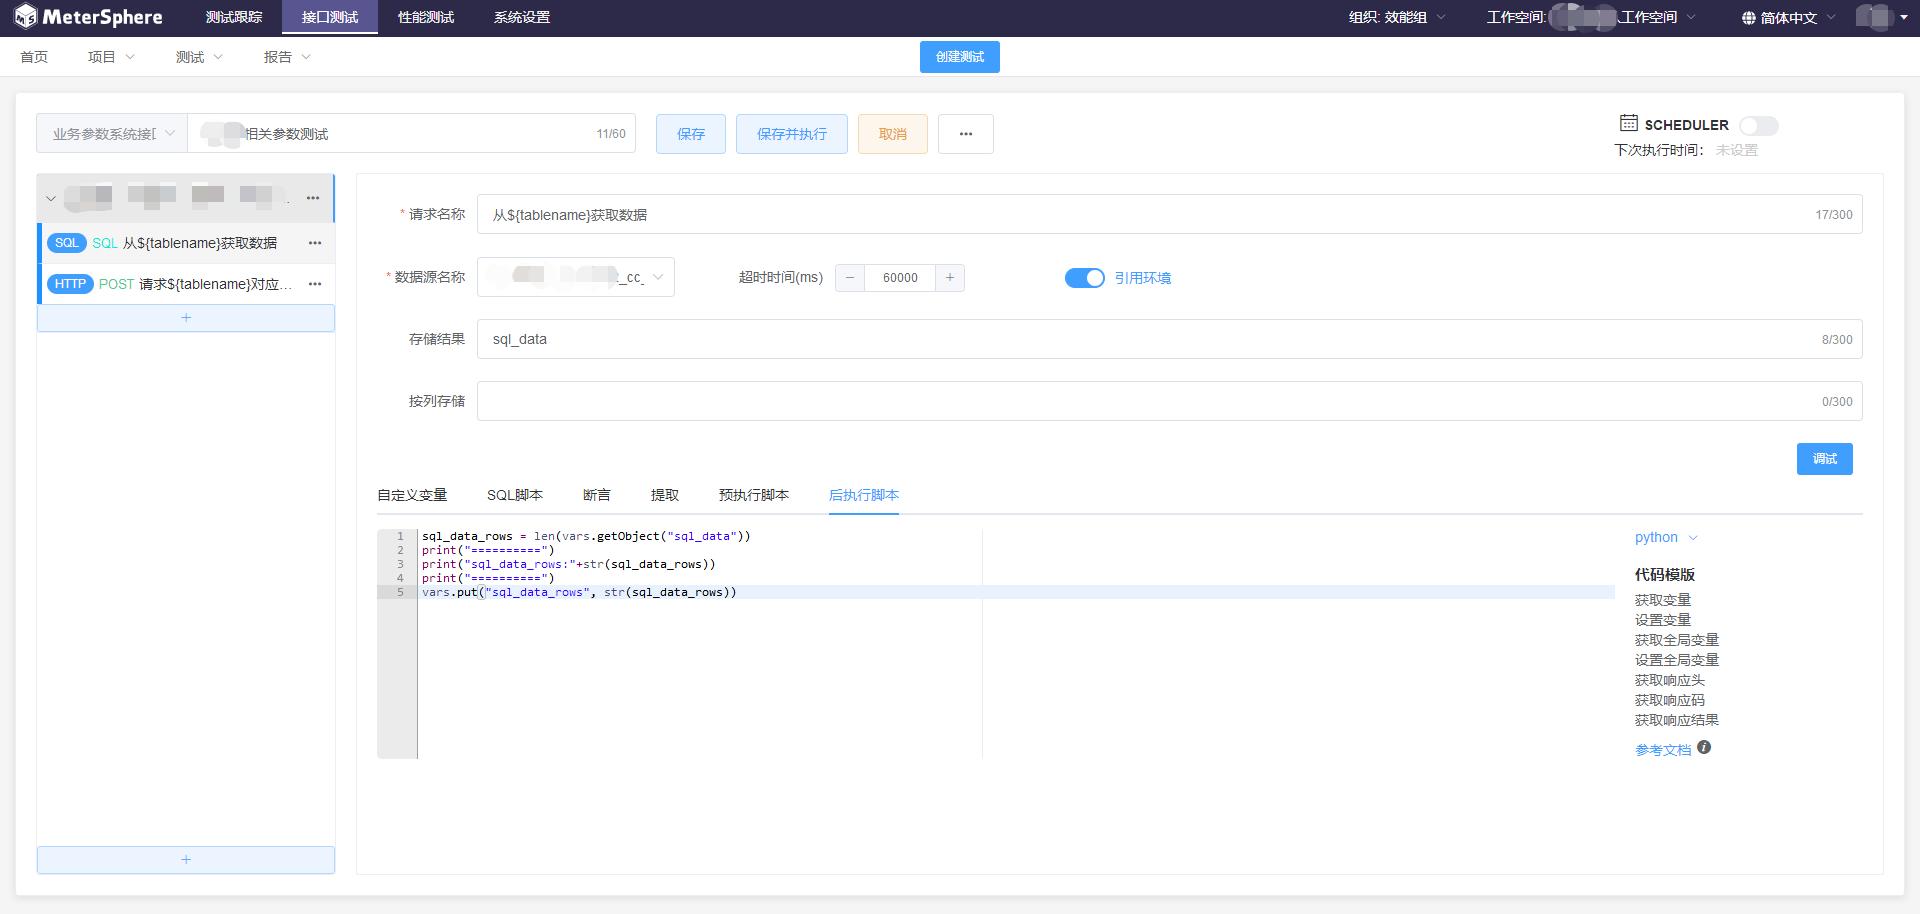Select 接口测试 in the top menu
1920x914 pixels.
click(330, 17)
